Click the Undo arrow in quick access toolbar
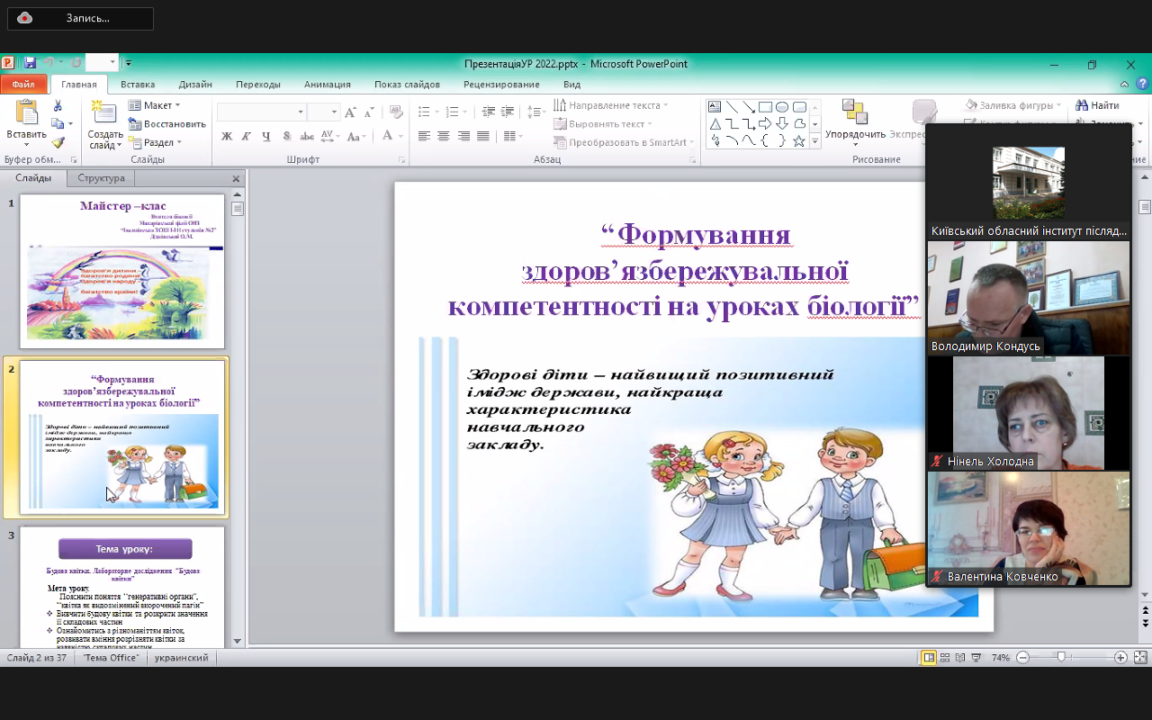The height and width of the screenshot is (720, 1152). 48,63
